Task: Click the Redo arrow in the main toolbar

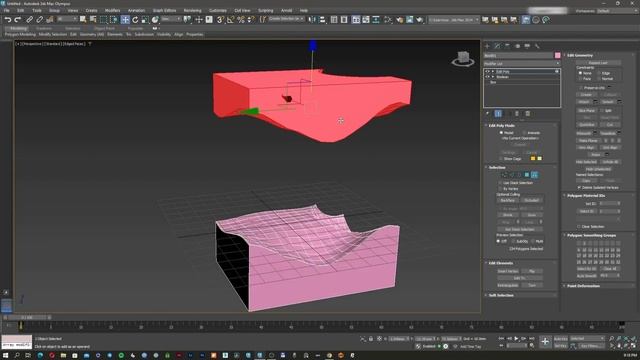Action: 18,20
